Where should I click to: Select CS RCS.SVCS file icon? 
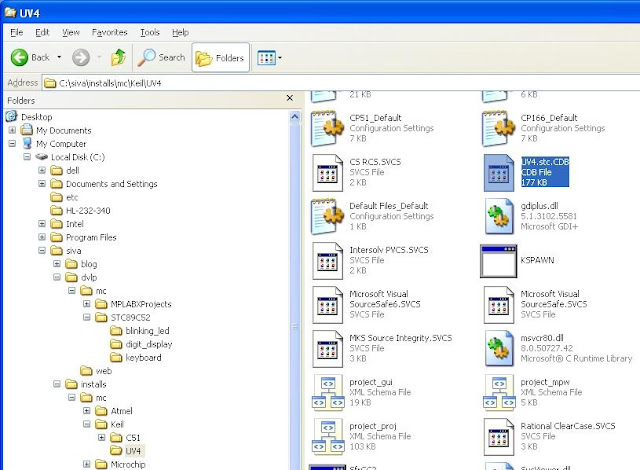(x=327, y=173)
